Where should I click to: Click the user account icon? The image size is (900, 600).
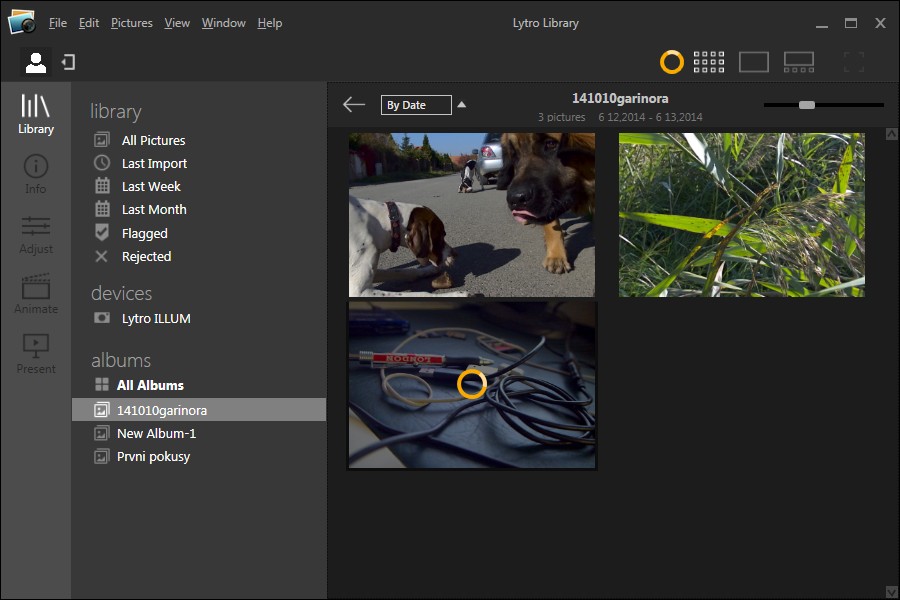click(x=36, y=63)
